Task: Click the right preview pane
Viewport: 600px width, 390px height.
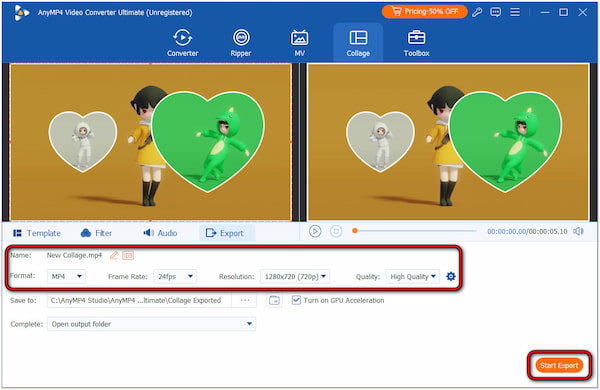Action: (x=448, y=142)
